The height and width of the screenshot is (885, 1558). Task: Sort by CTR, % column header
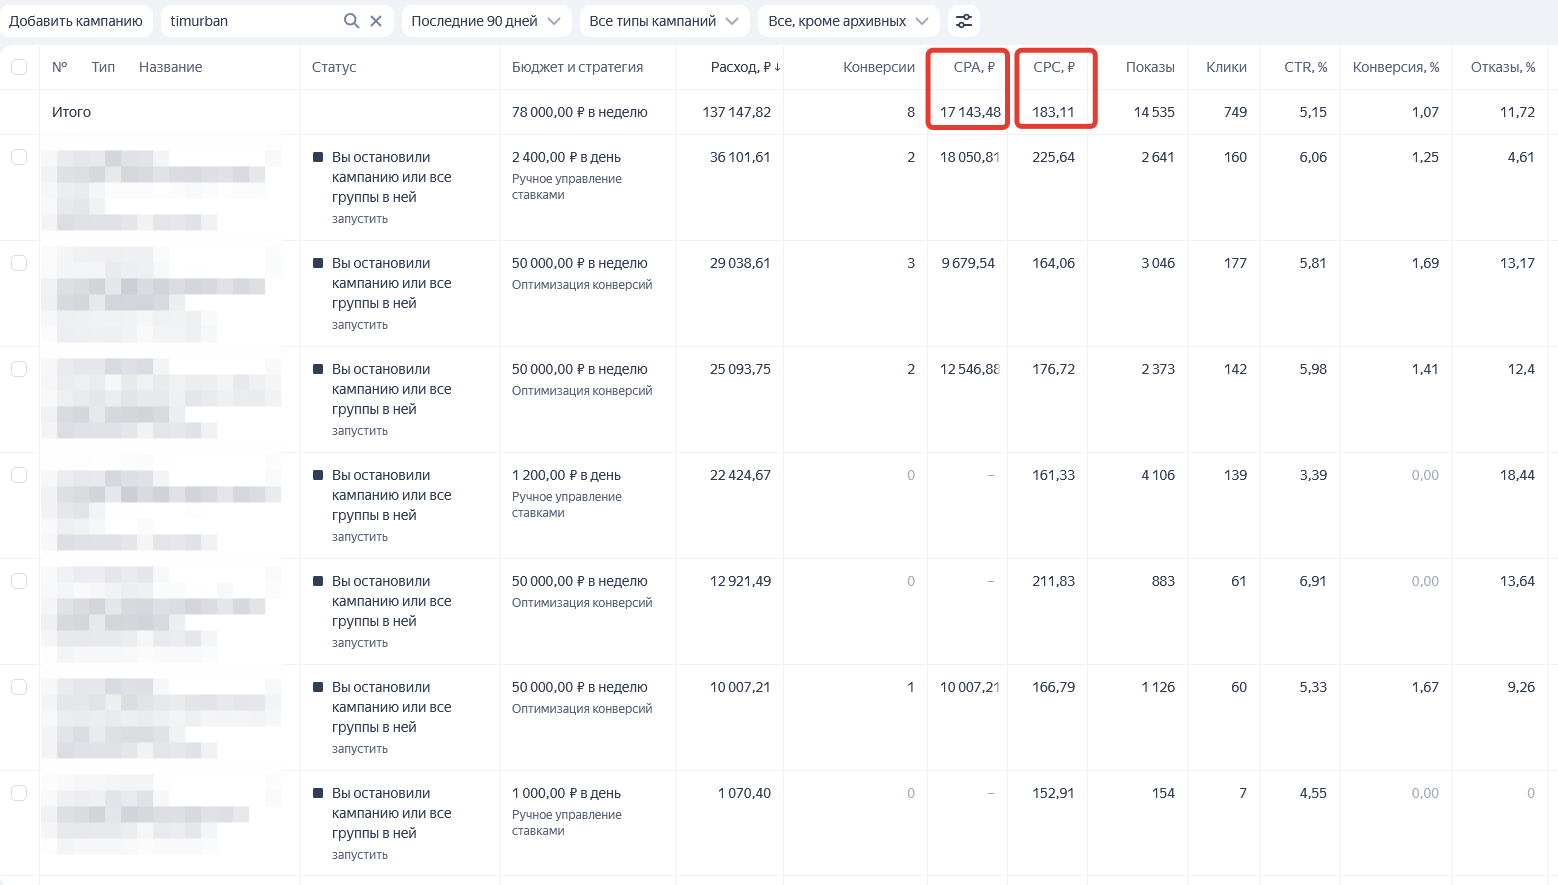(1306, 67)
